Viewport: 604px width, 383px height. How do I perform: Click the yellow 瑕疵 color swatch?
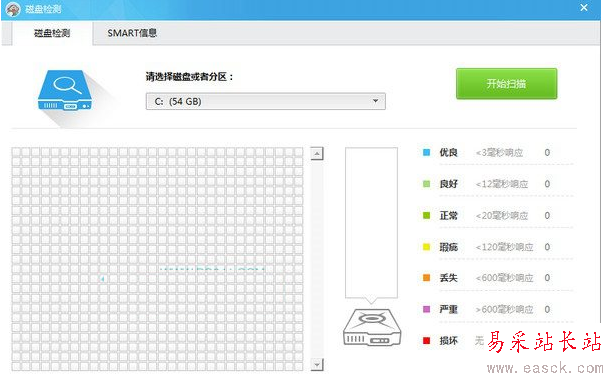(x=426, y=247)
